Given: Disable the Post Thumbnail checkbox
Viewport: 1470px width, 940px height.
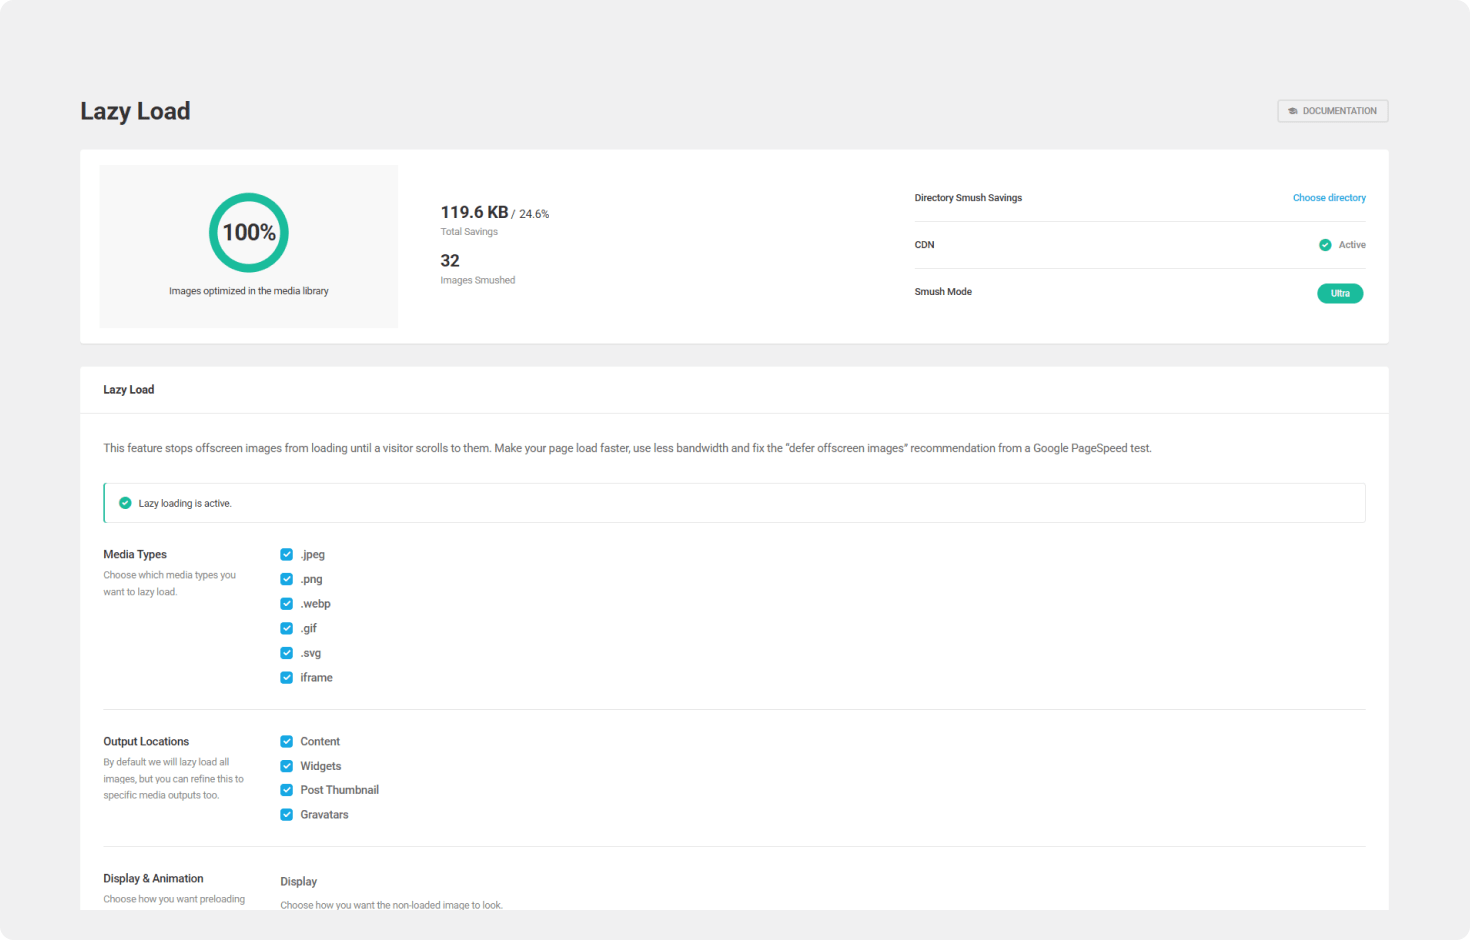Looking at the screenshot, I should 287,790.
